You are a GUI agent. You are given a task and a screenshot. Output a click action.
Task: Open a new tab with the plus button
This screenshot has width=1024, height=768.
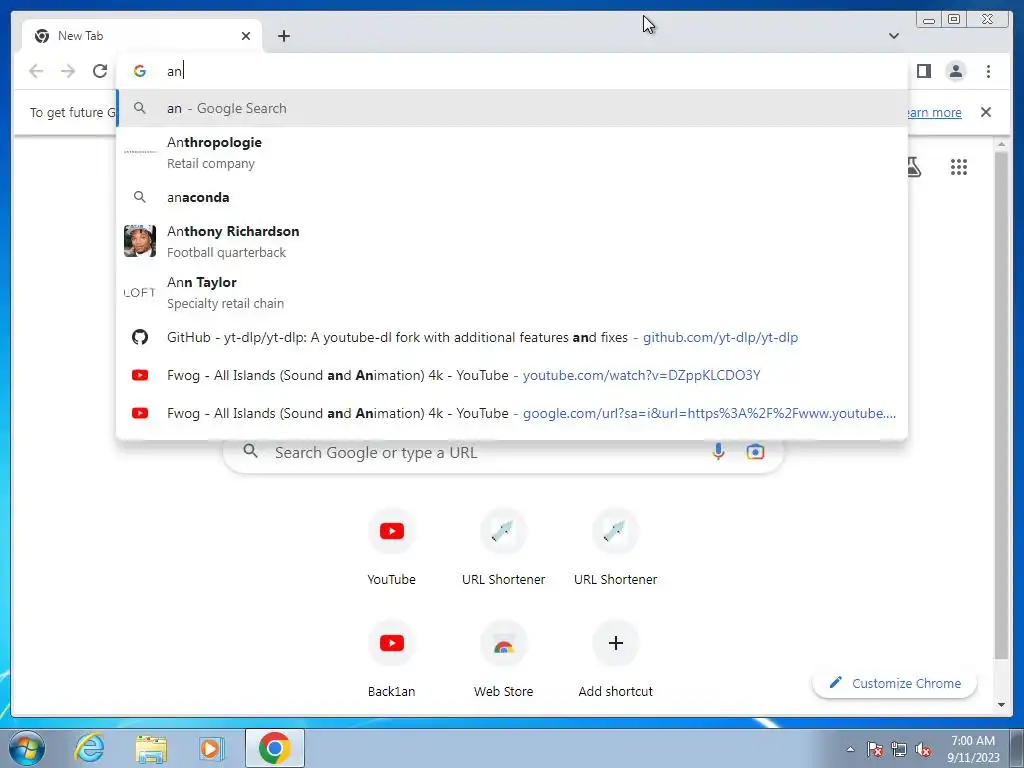click(x=283, y=36)
